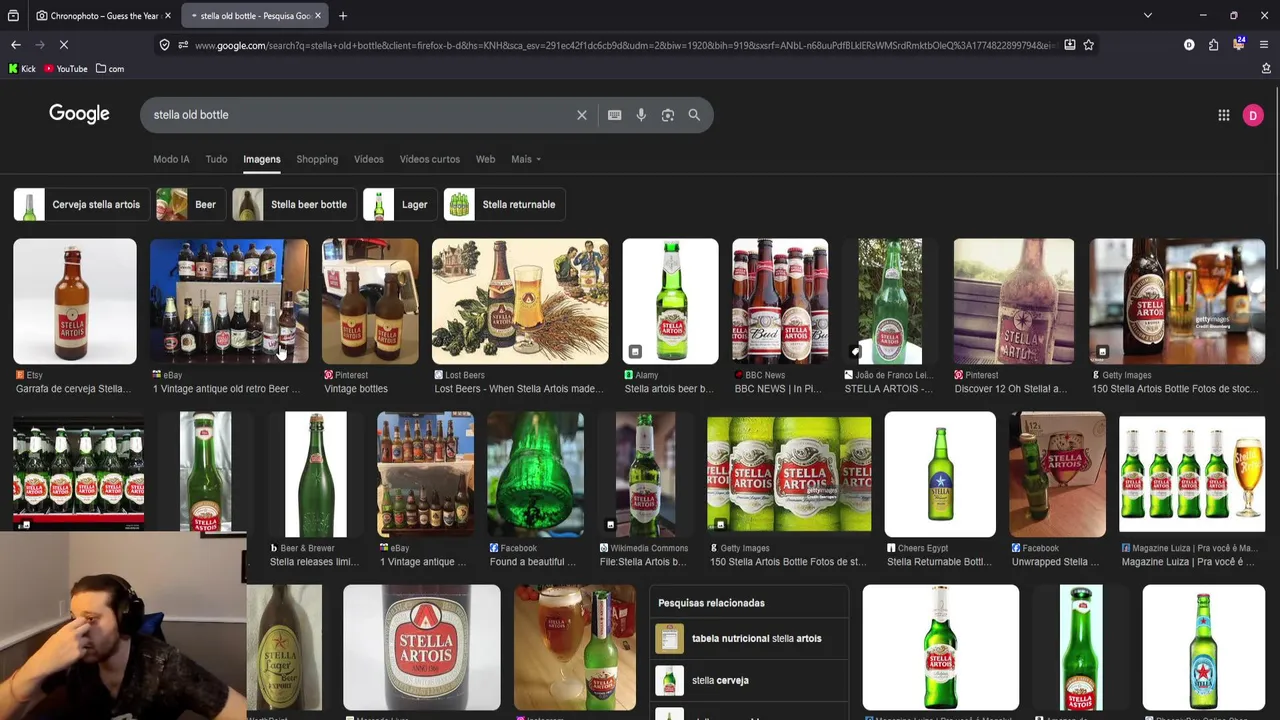
Task: Go back with the browser back arrow
Action: (16, 45)
